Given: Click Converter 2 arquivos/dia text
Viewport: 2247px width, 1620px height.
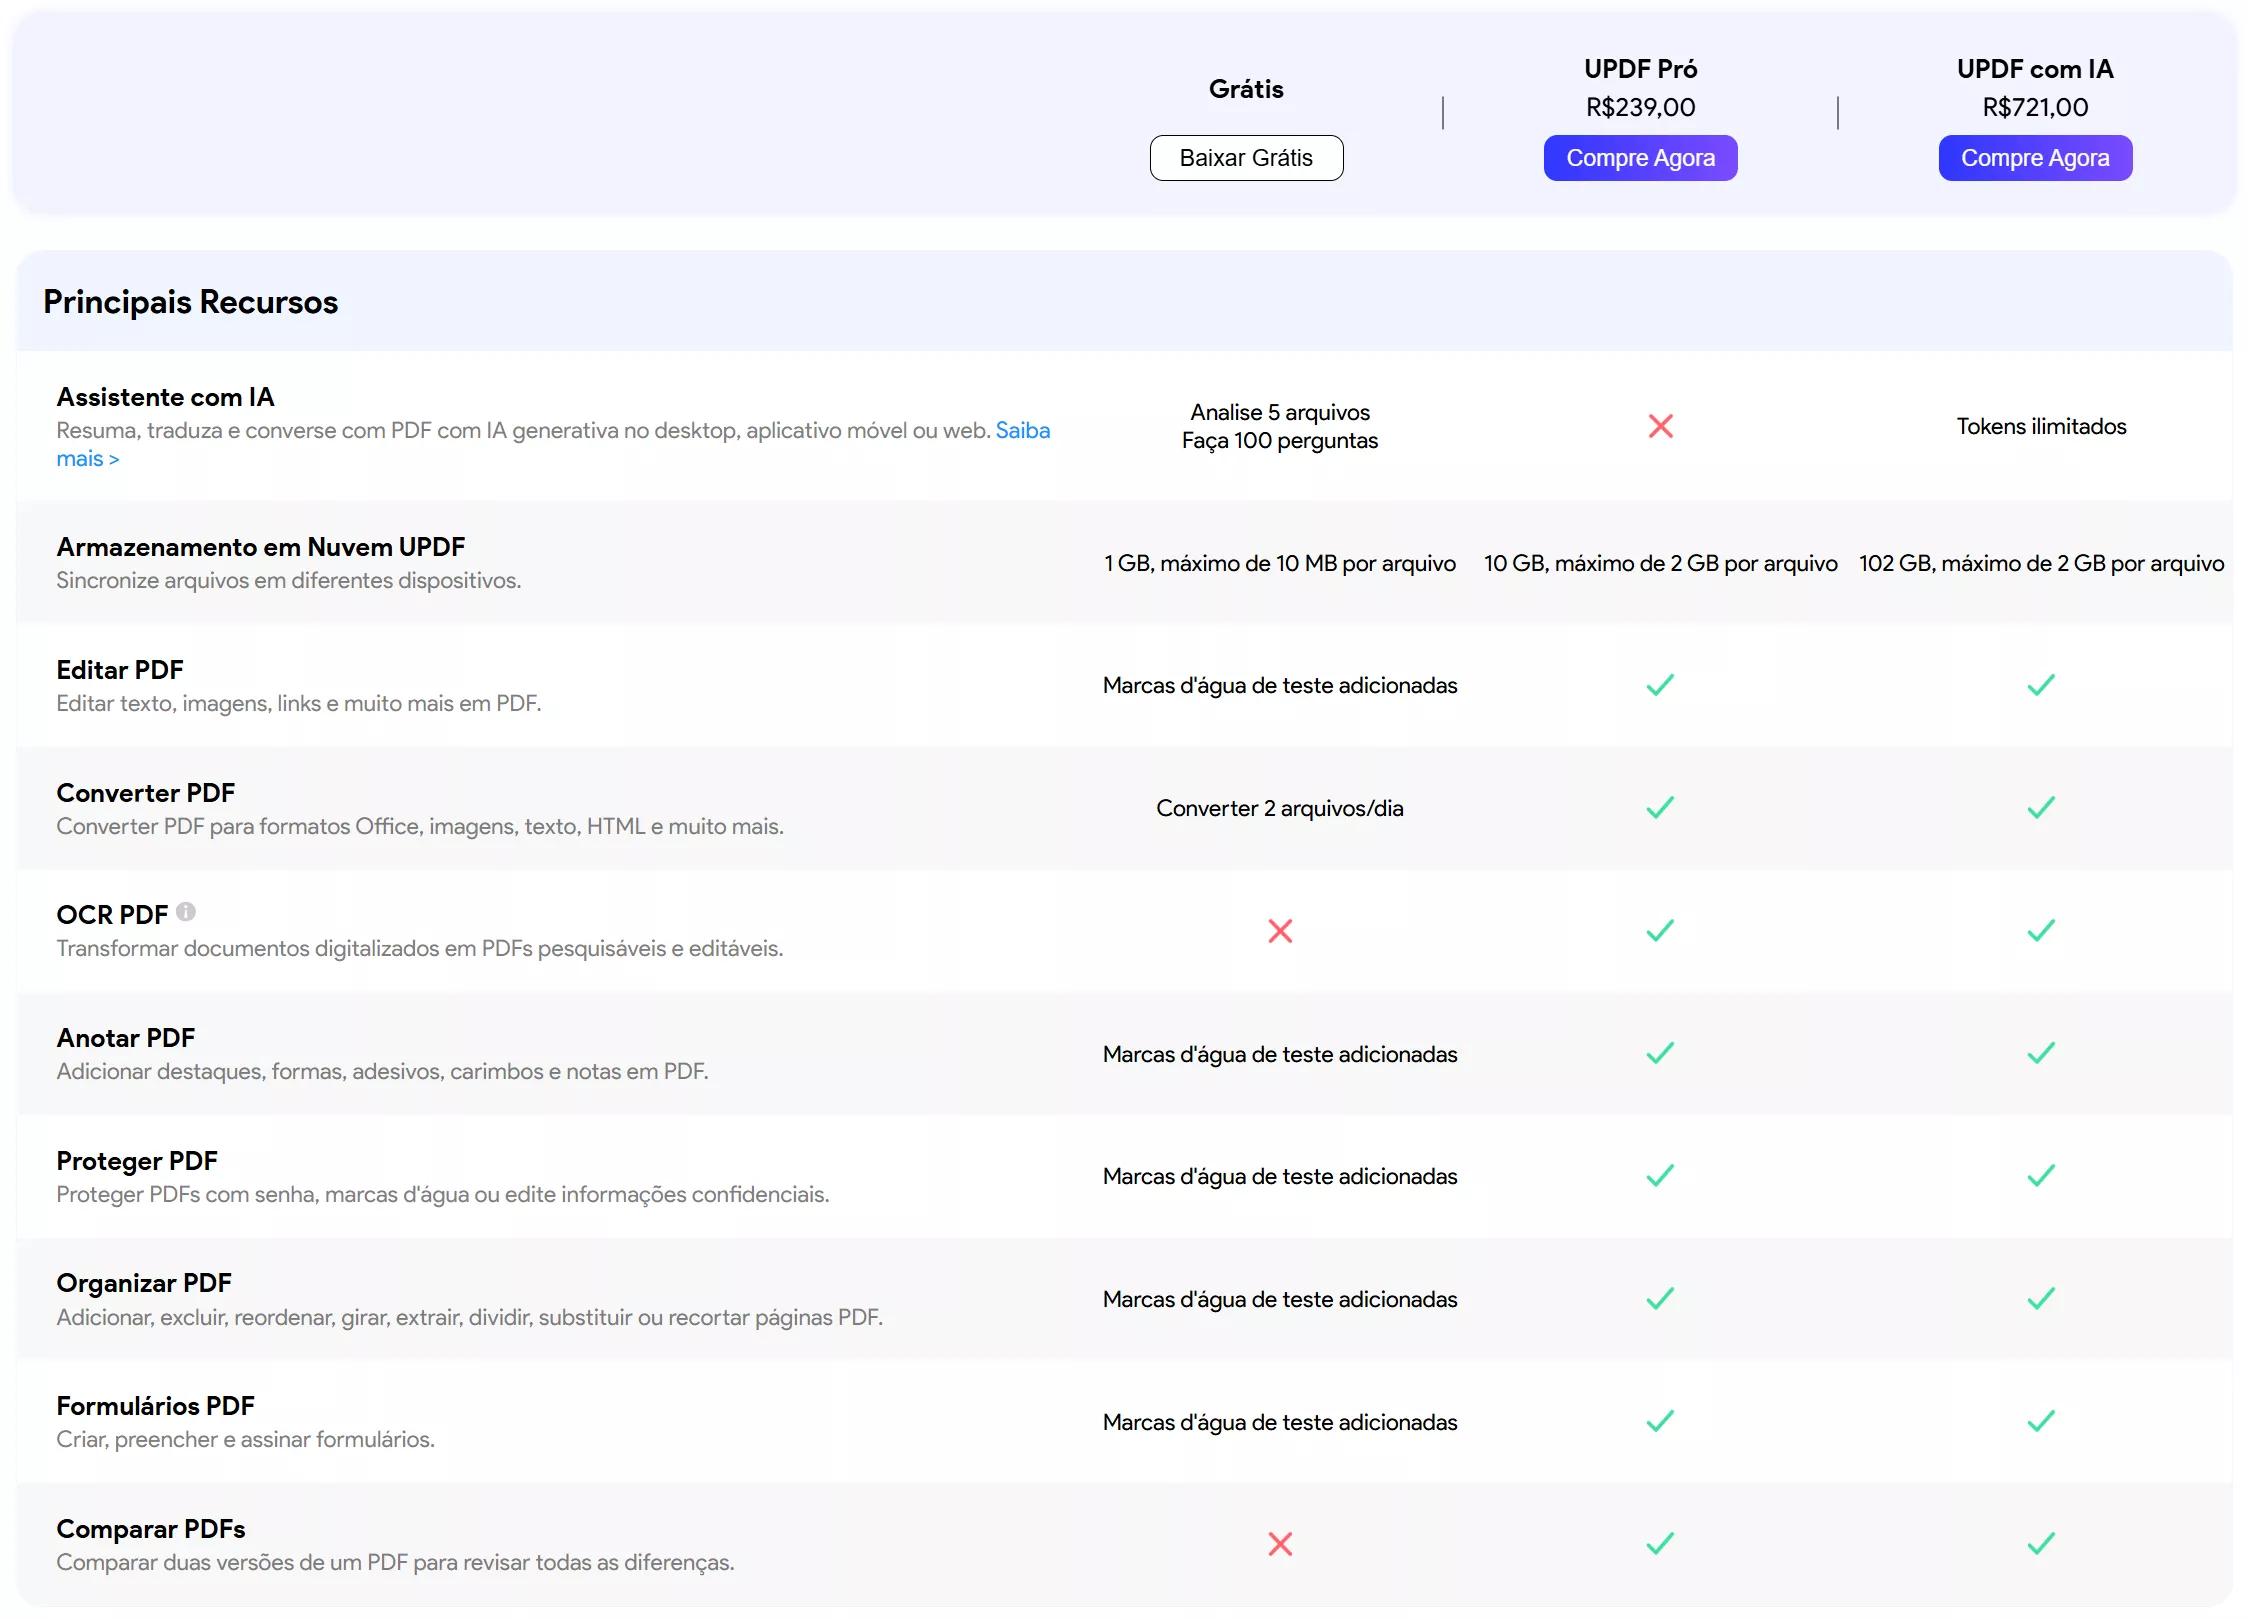Looking at the screenshot, I should click(1280, 808).
